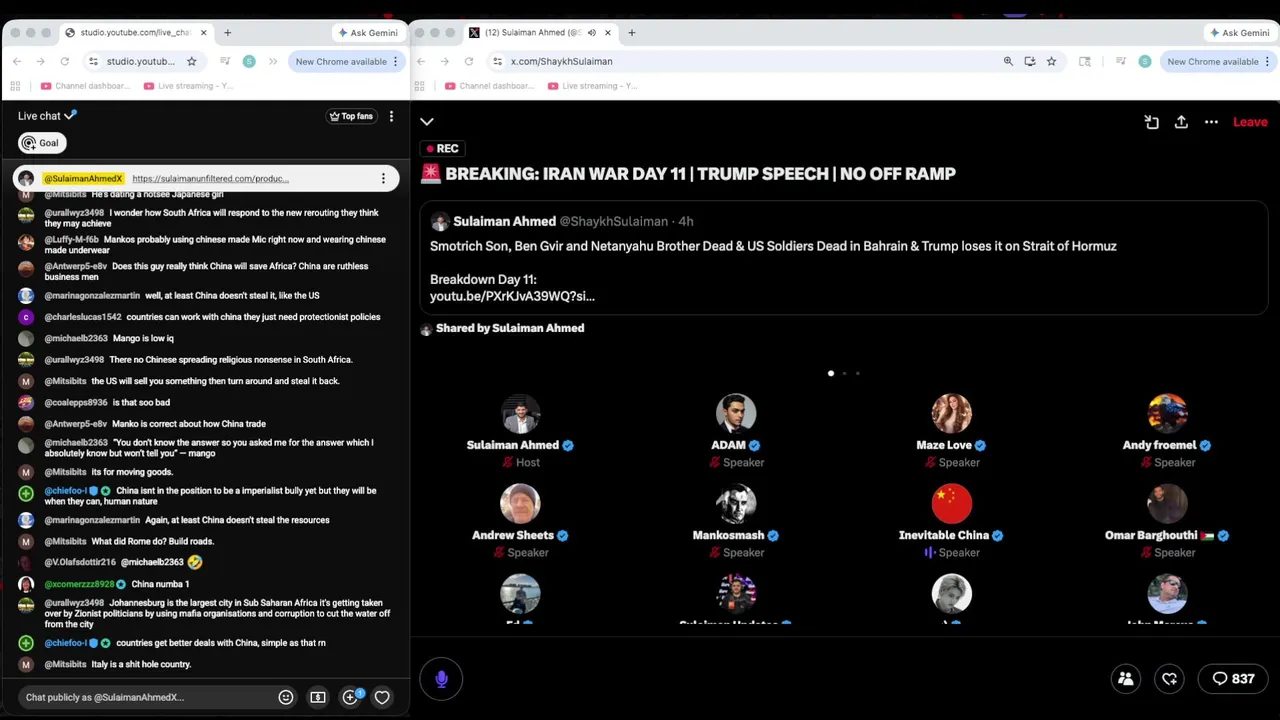Image resolution: width=1280 pixels, height=720 pixels.
Task: Toggle the microphone in the X Space
Action: click(441, 679)
